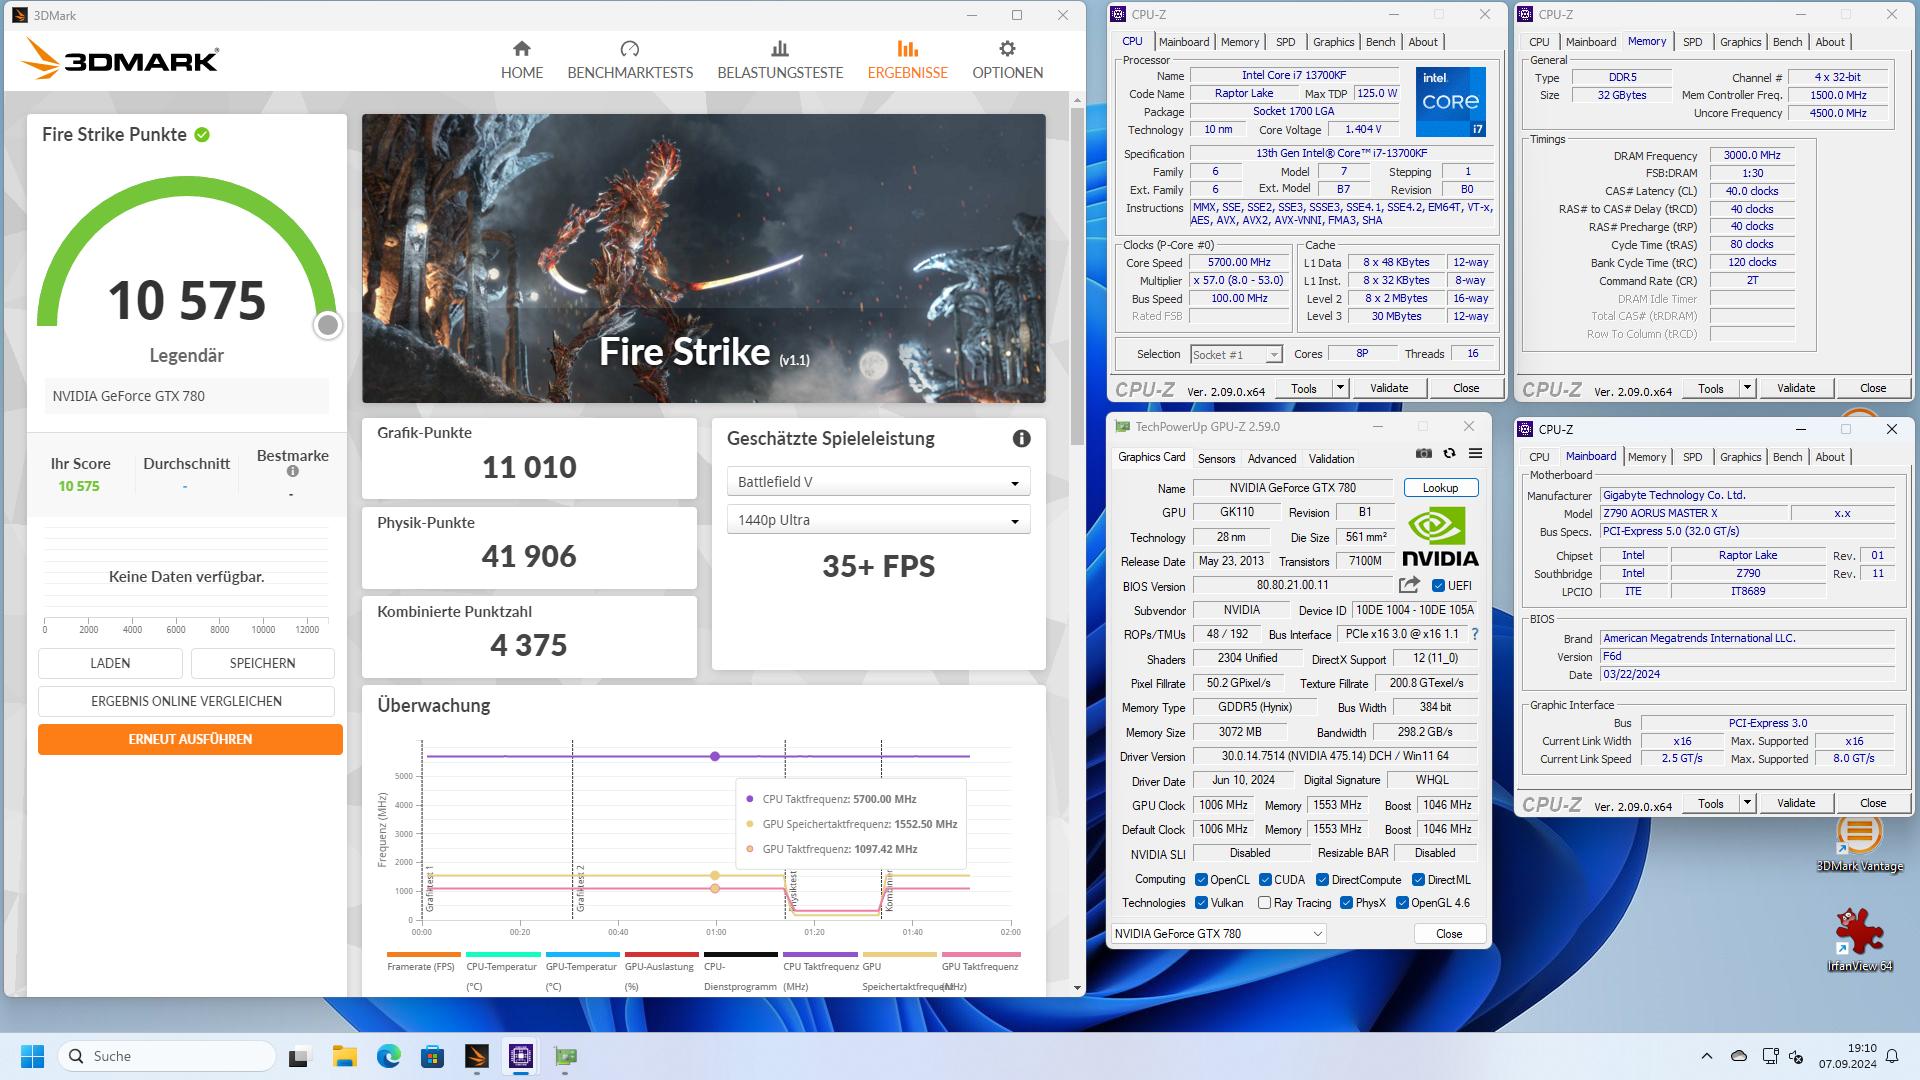Expand the 1440p Ultra preset dropdown
1920x1080 pixels.
[878, 520]
